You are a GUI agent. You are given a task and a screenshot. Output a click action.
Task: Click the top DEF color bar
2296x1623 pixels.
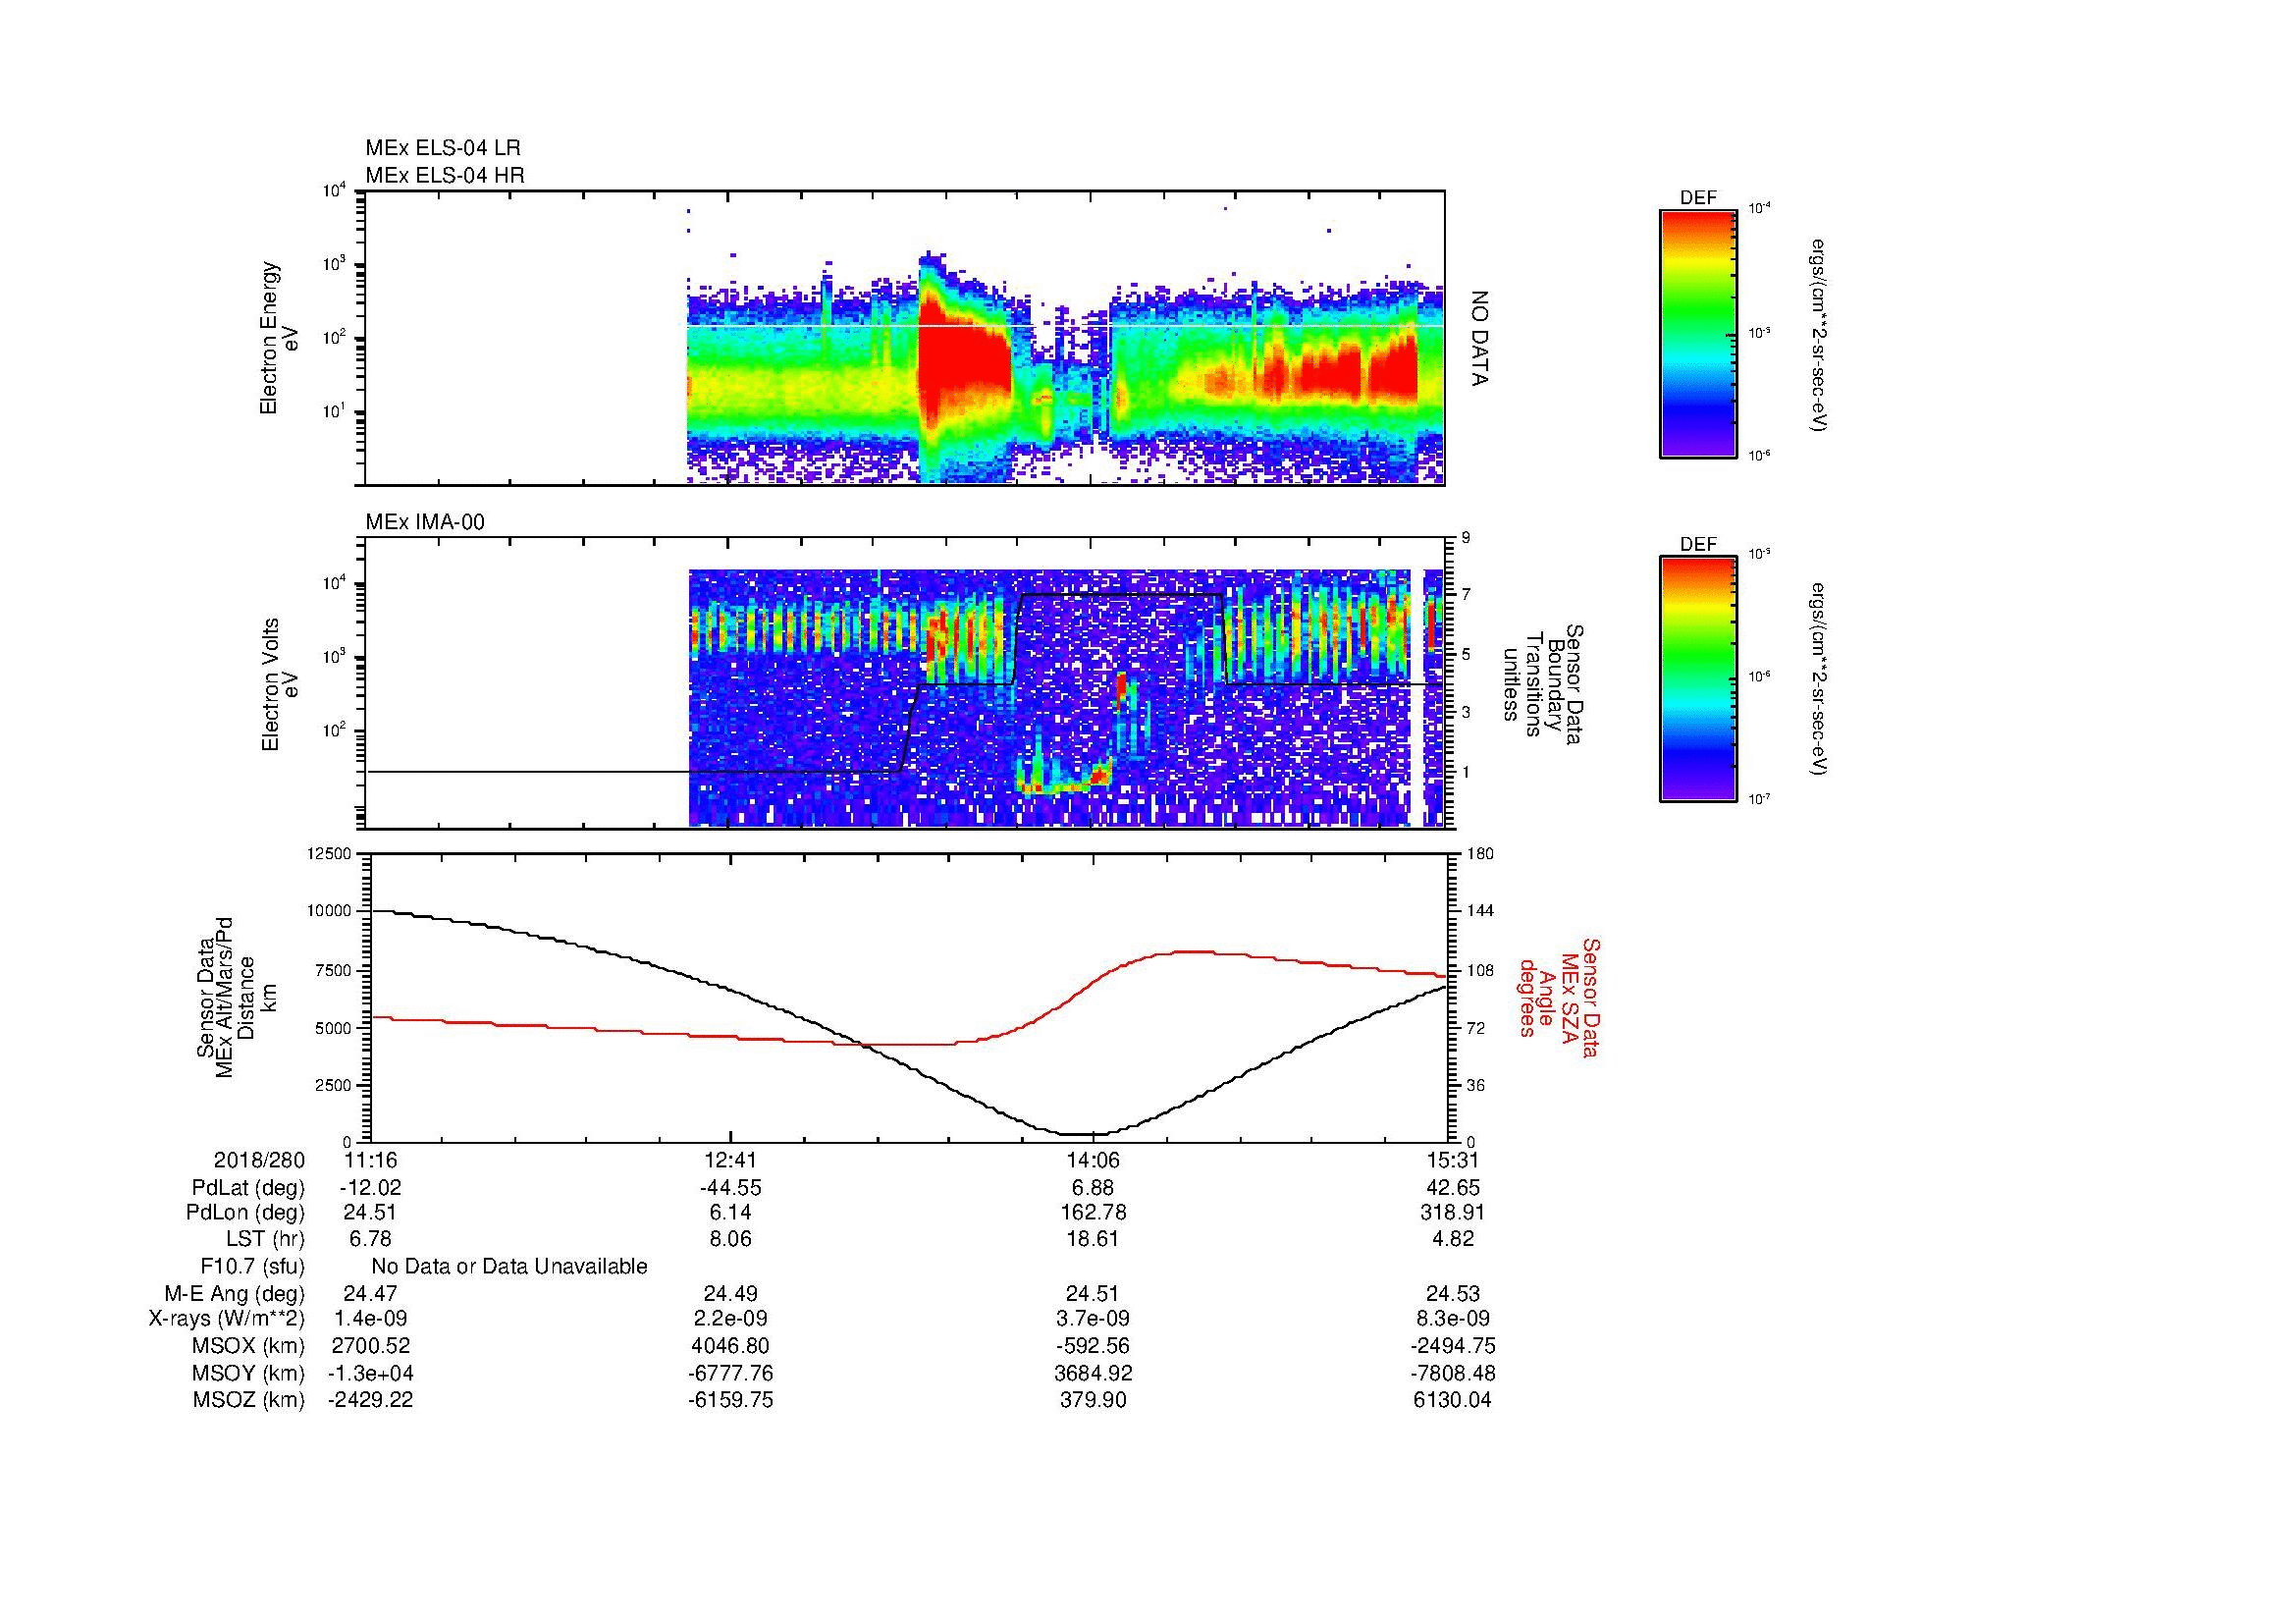pos(1697,333)
